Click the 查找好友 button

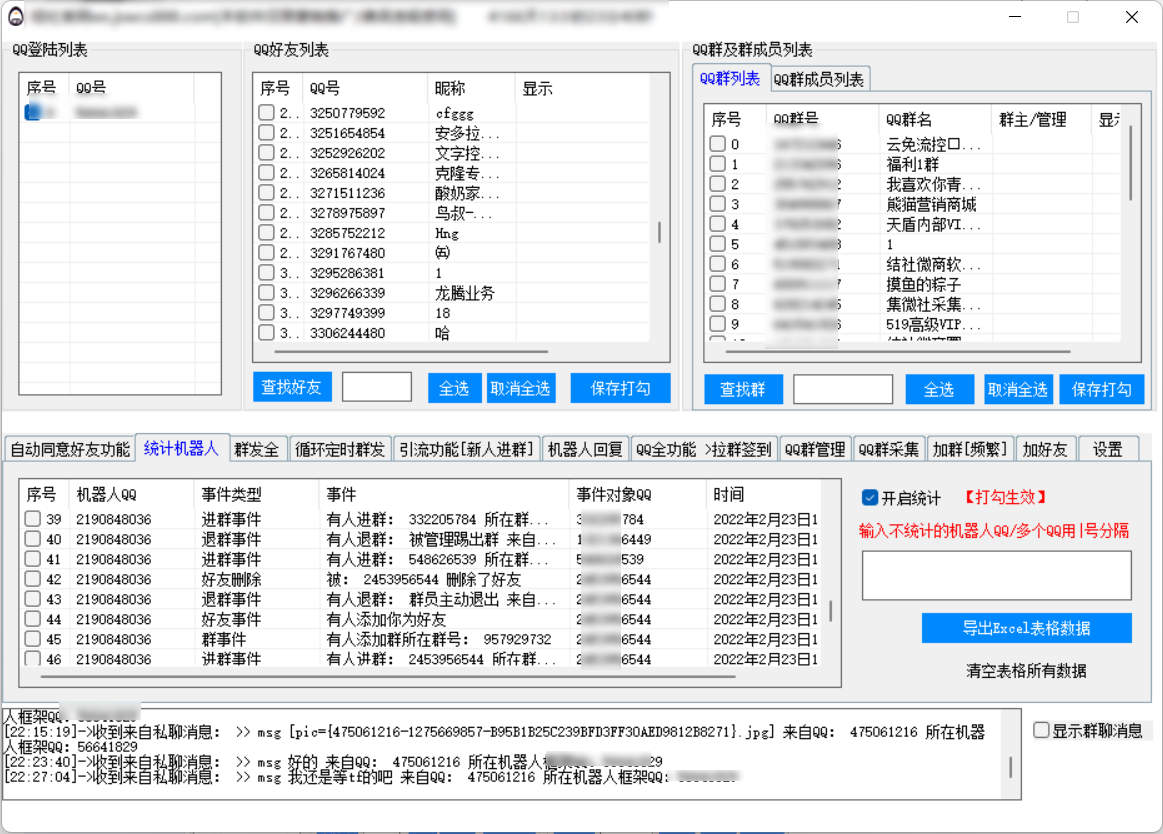pos(291,388)
